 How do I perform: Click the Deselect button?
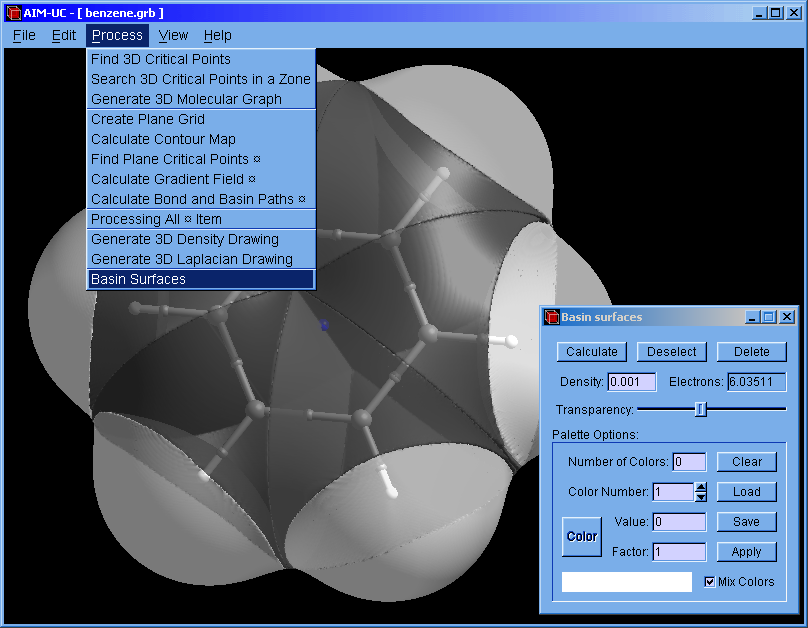tap(671, 352)
